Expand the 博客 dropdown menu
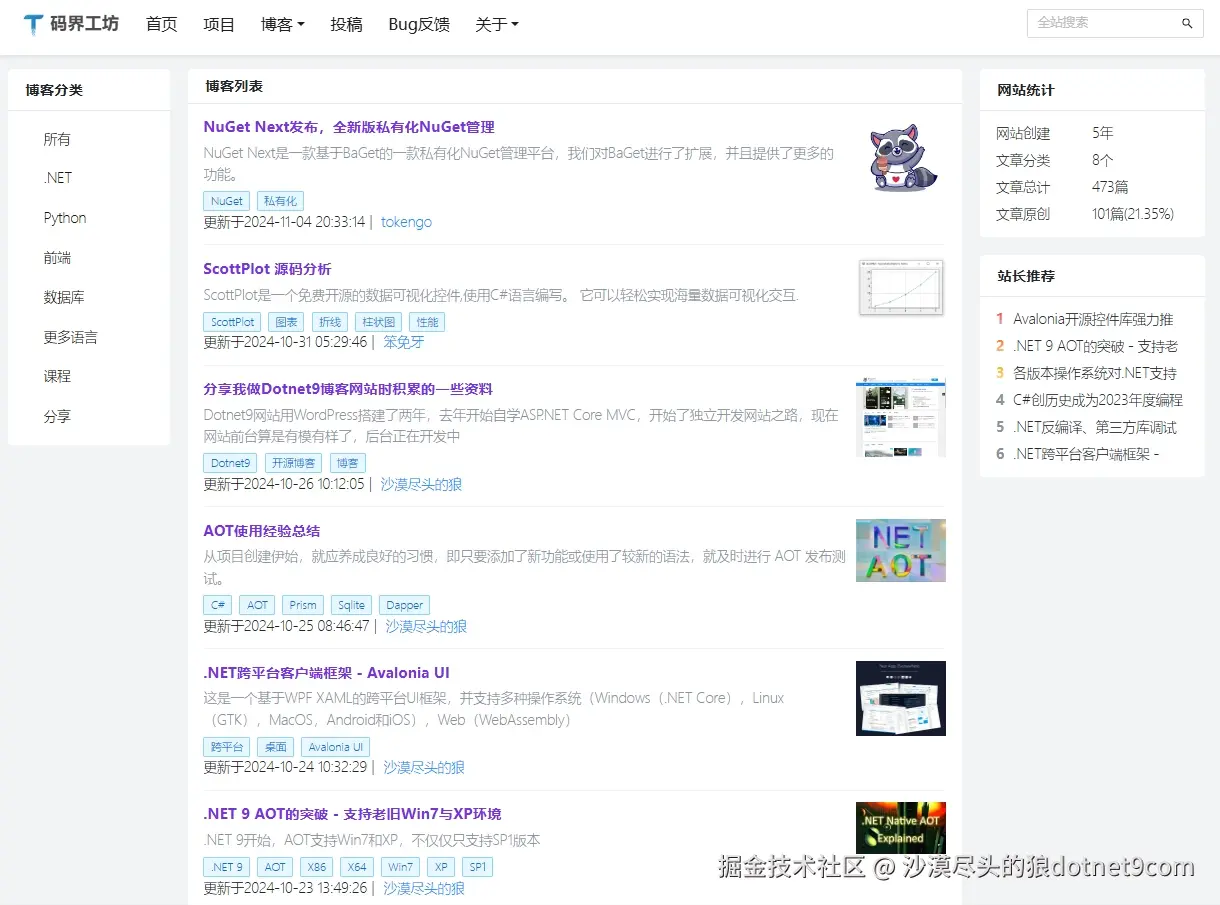Image resolution: width=1220 pixels, height=905 pixels. click(283, 24)
